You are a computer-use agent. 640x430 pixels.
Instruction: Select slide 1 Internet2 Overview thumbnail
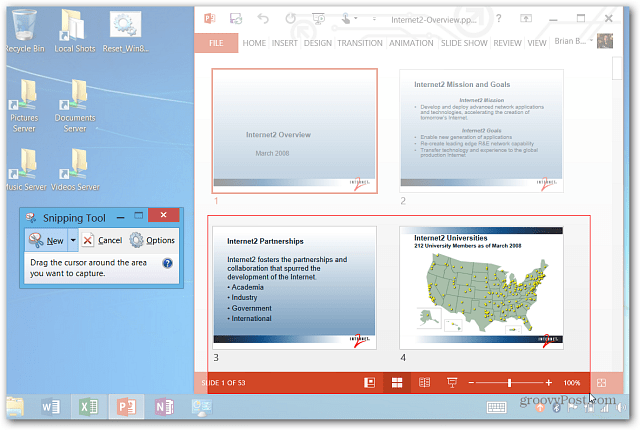coord(294,131)
